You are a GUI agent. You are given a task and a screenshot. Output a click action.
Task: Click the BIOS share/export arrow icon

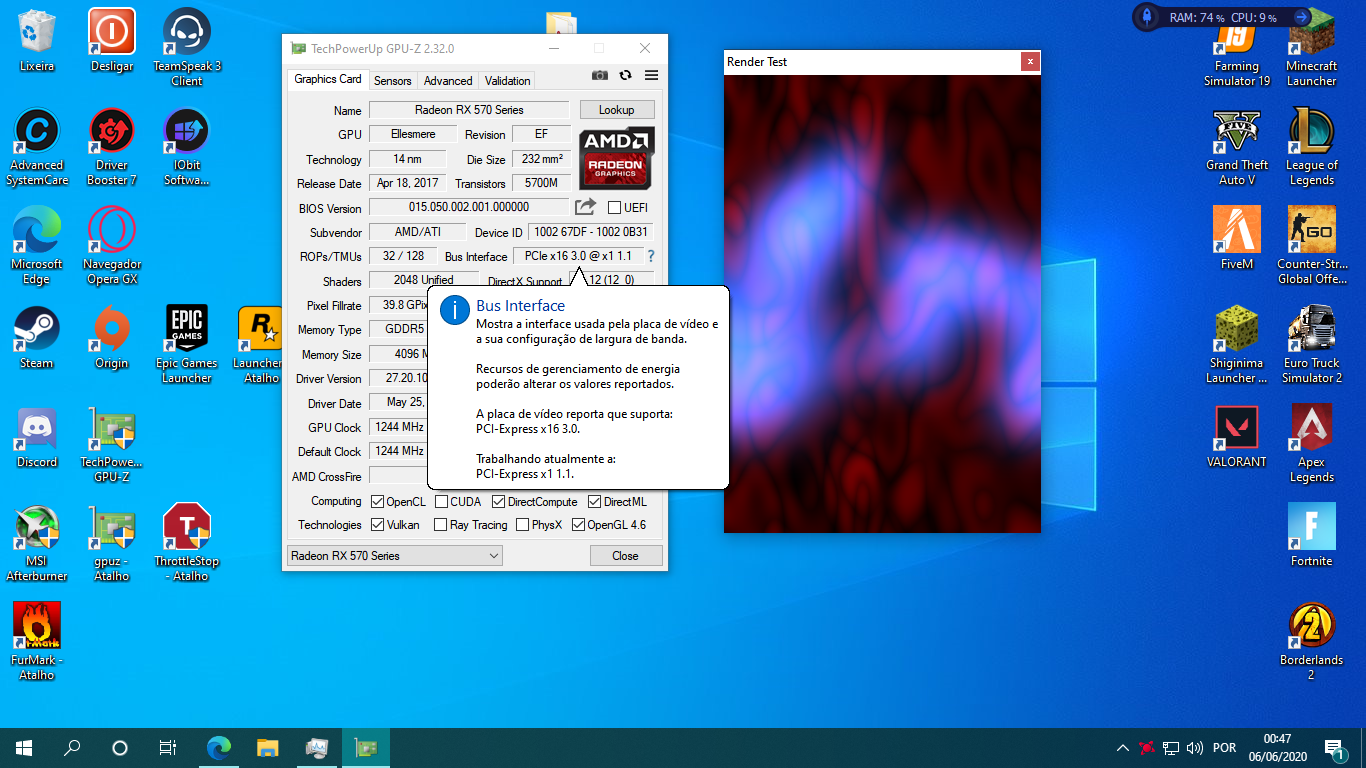coord(585,207)
